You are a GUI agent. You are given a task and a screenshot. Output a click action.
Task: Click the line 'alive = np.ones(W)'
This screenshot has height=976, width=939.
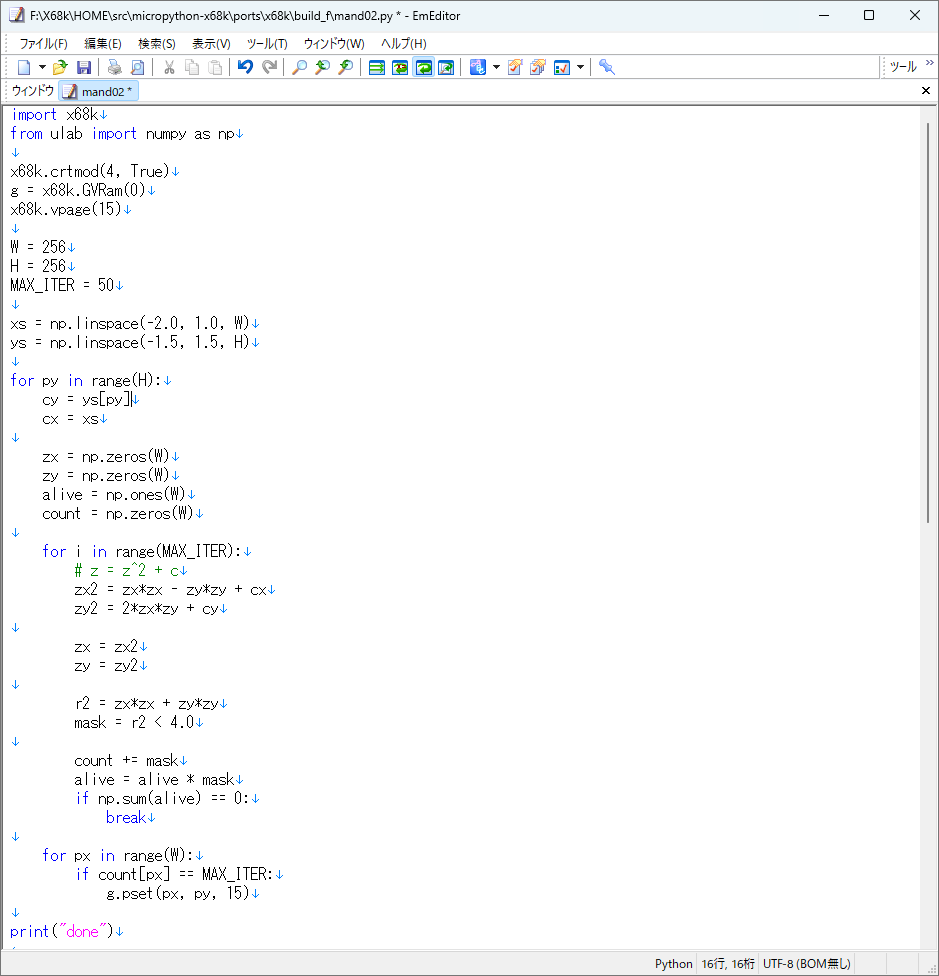[x=114, y=495]
